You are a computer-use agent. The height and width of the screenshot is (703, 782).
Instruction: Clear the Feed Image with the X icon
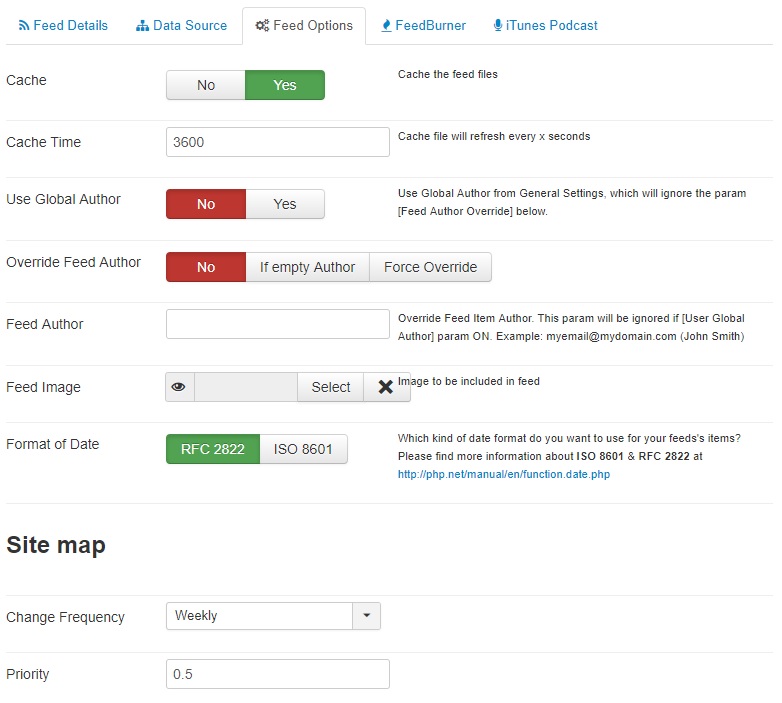pyautogui.click(x=386, y=387)
